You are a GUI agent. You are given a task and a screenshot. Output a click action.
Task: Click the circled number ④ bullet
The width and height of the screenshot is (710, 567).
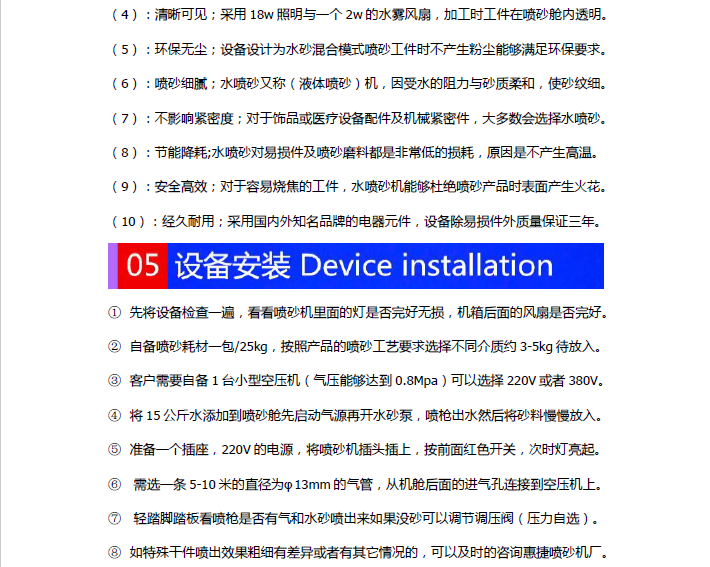115,415
